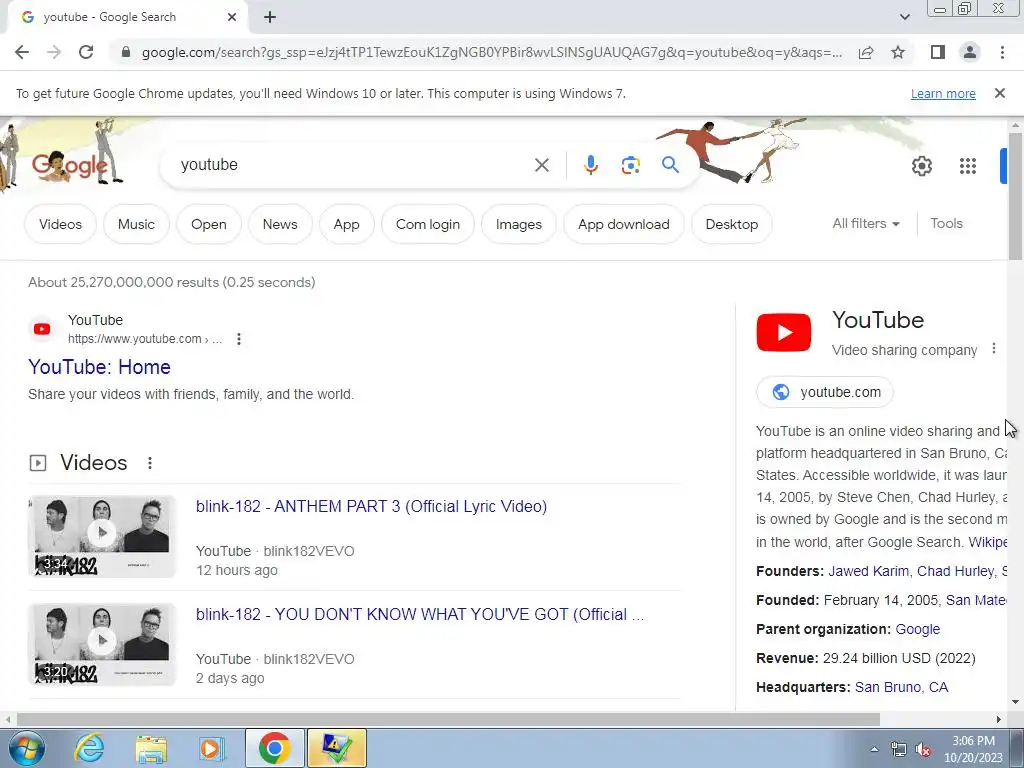The image size is (1024, 768).
Task: Click inside the 'youtube' search field
Action: point(353,165)
